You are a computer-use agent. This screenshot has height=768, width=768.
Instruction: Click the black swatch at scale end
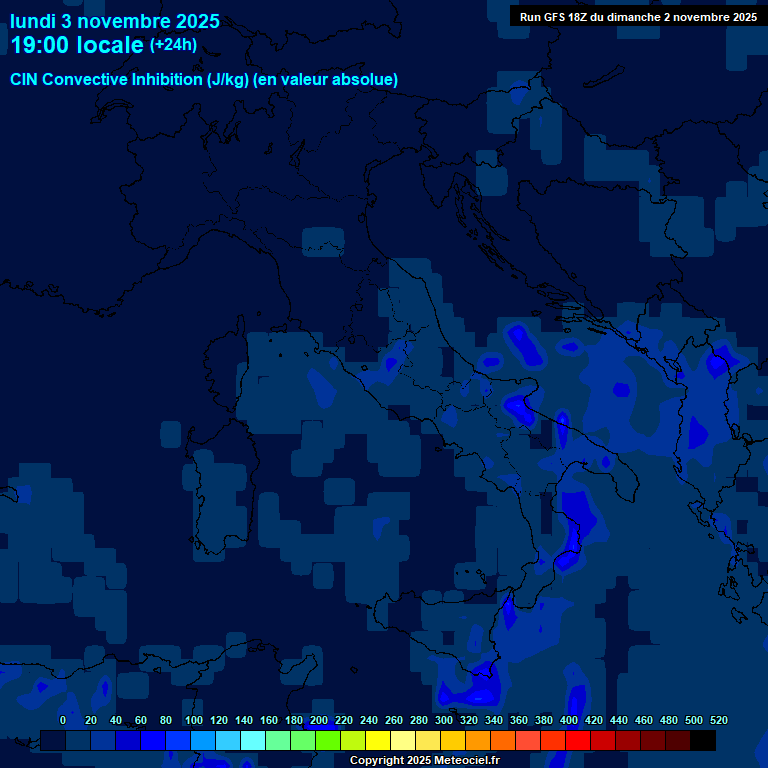[703, 741]
